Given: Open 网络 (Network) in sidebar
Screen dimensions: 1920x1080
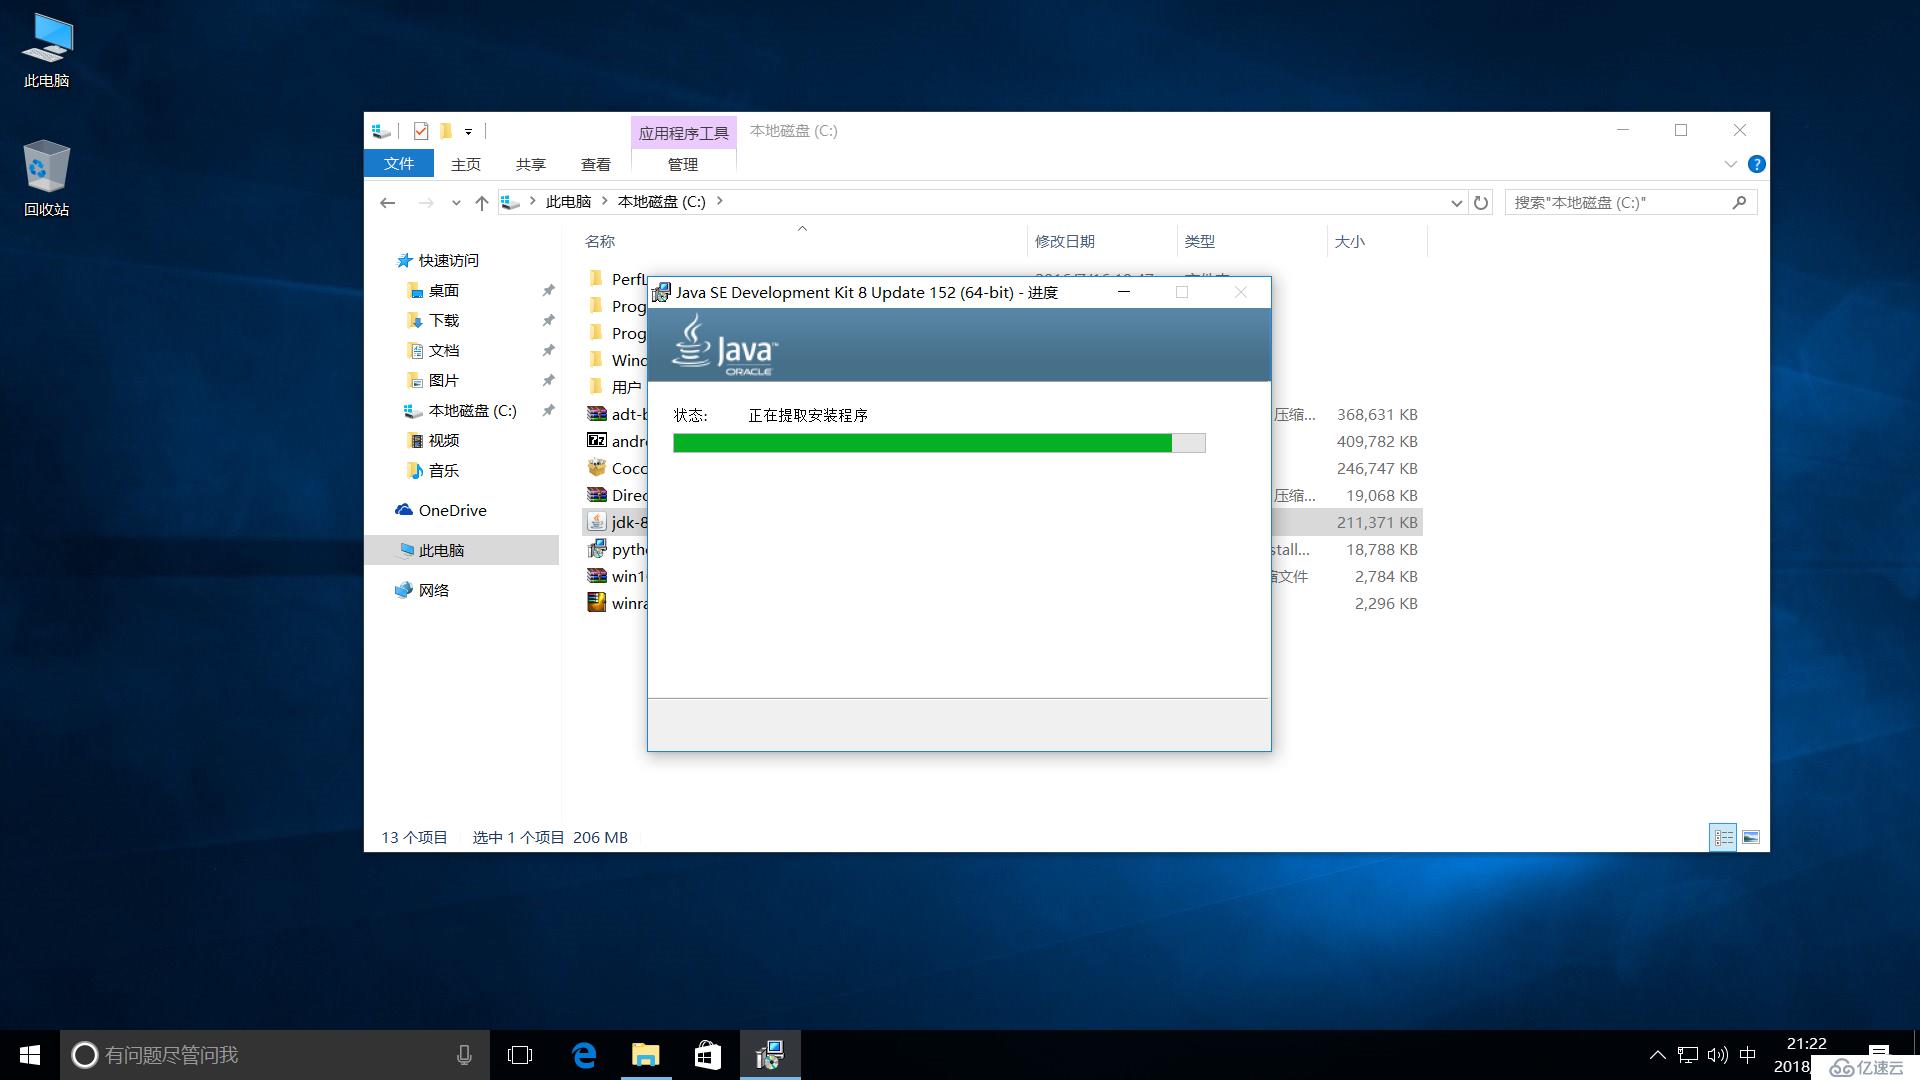Looking at the screenshot, I should click(433, 589).
